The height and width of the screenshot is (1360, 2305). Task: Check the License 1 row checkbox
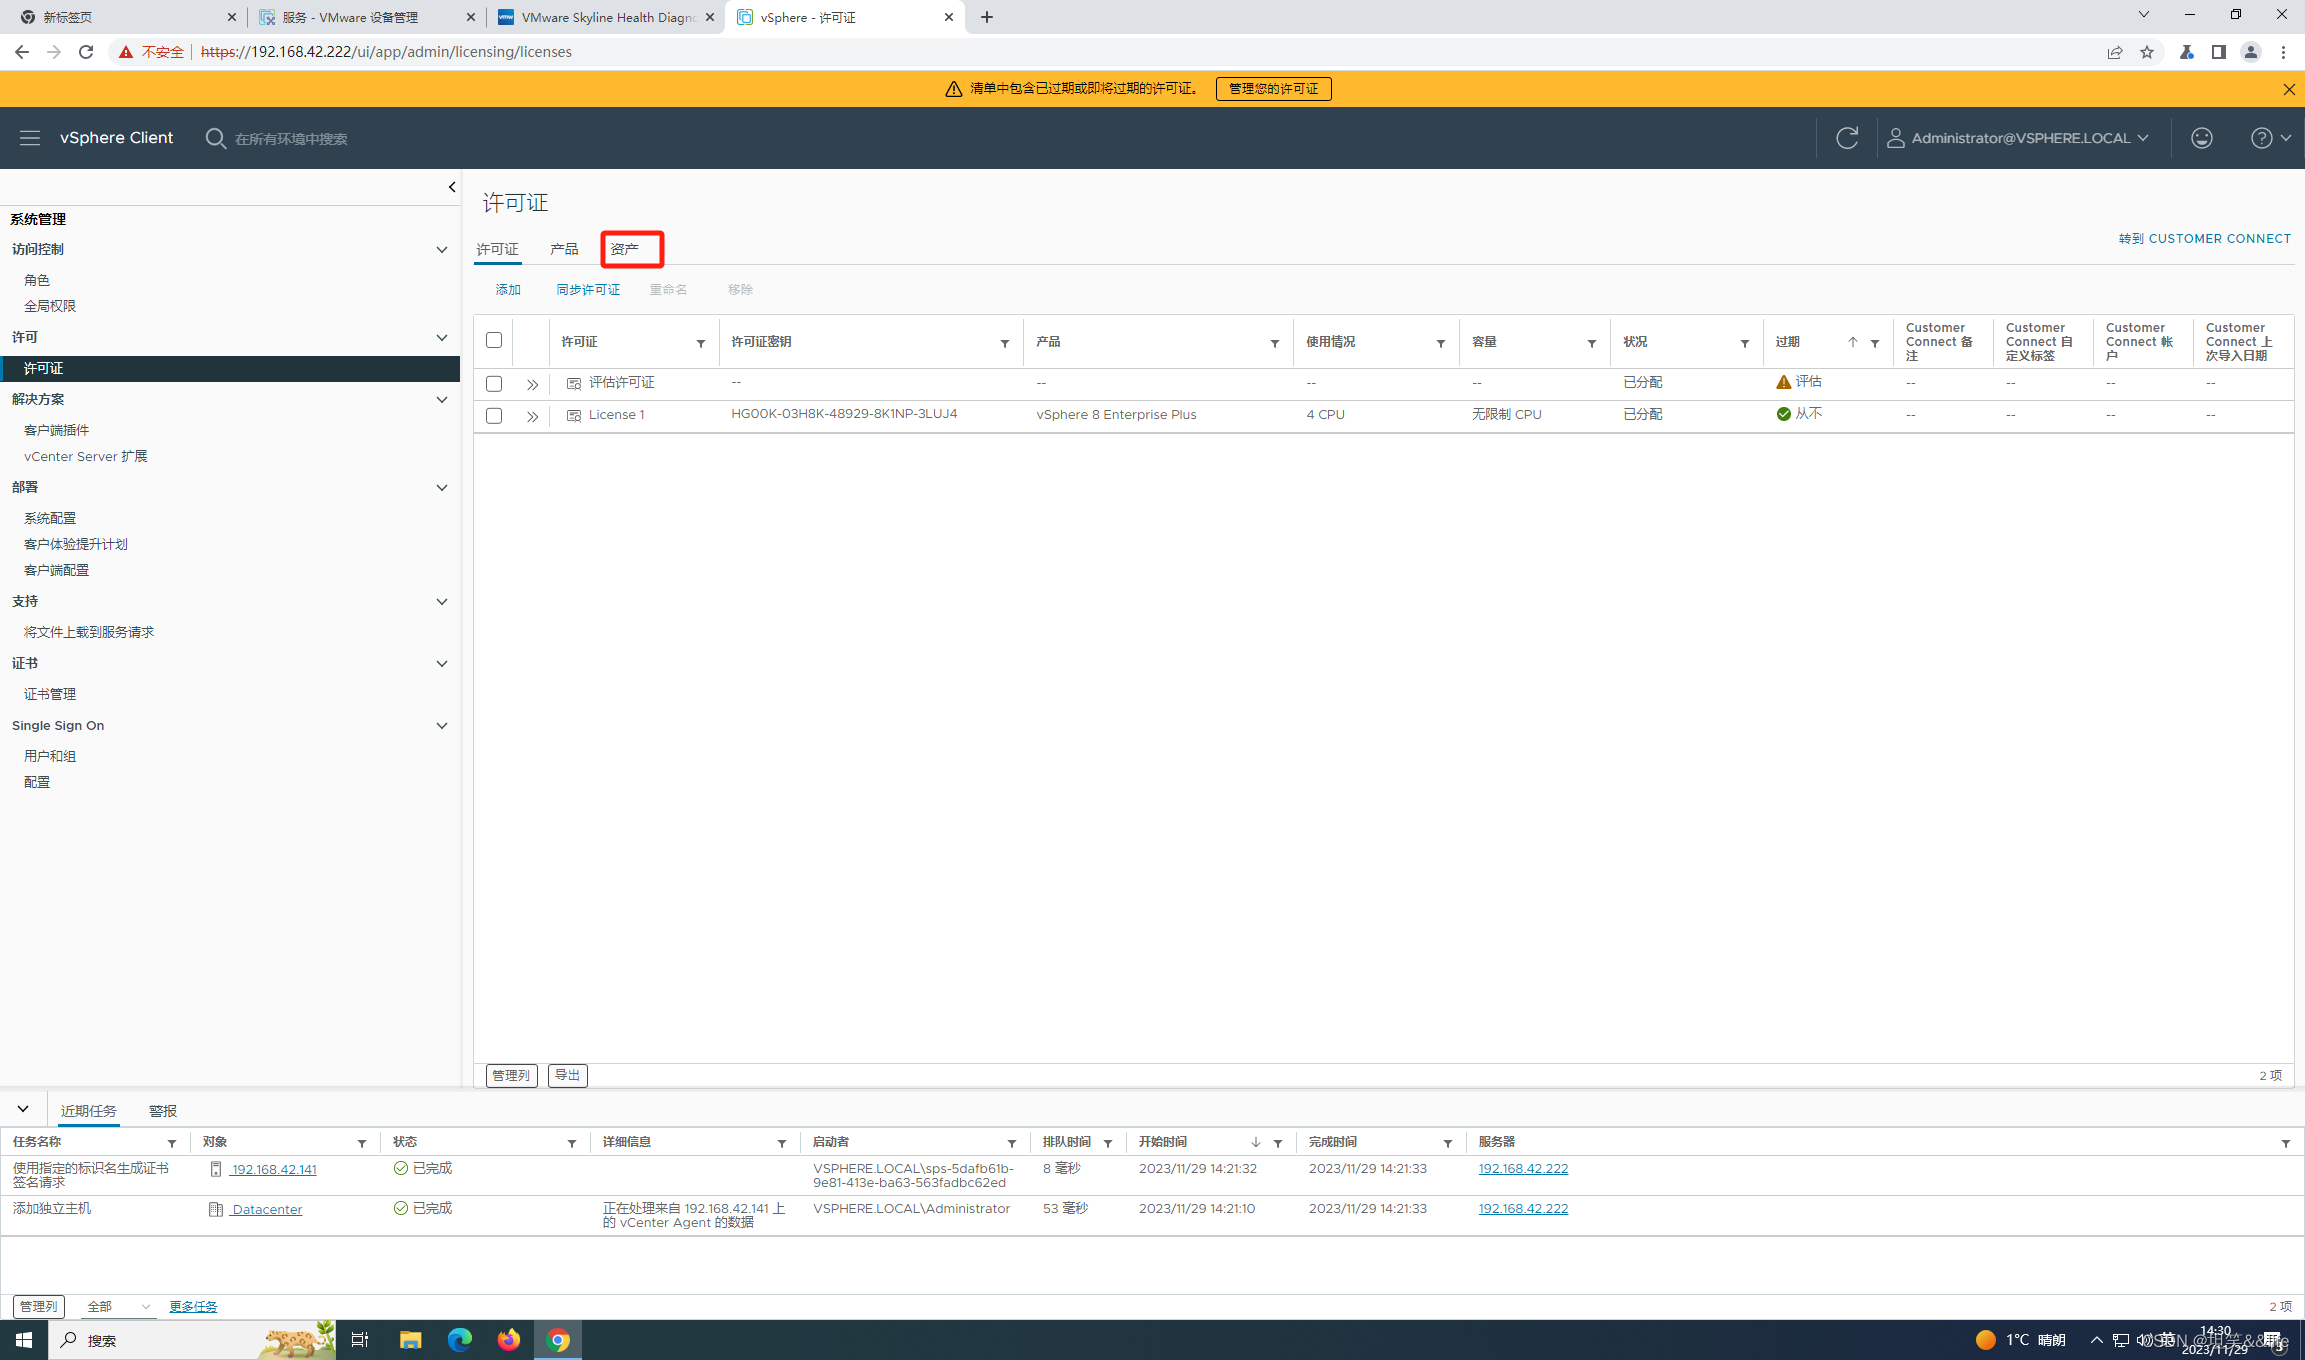coord(494,416)
